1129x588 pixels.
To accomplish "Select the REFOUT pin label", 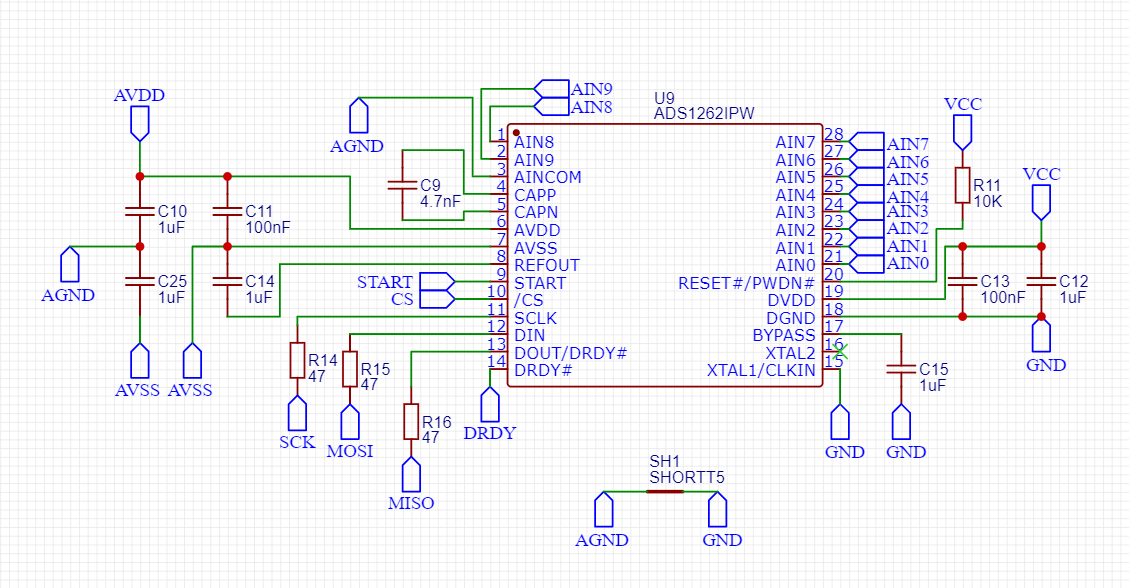I will pos(546,265).
